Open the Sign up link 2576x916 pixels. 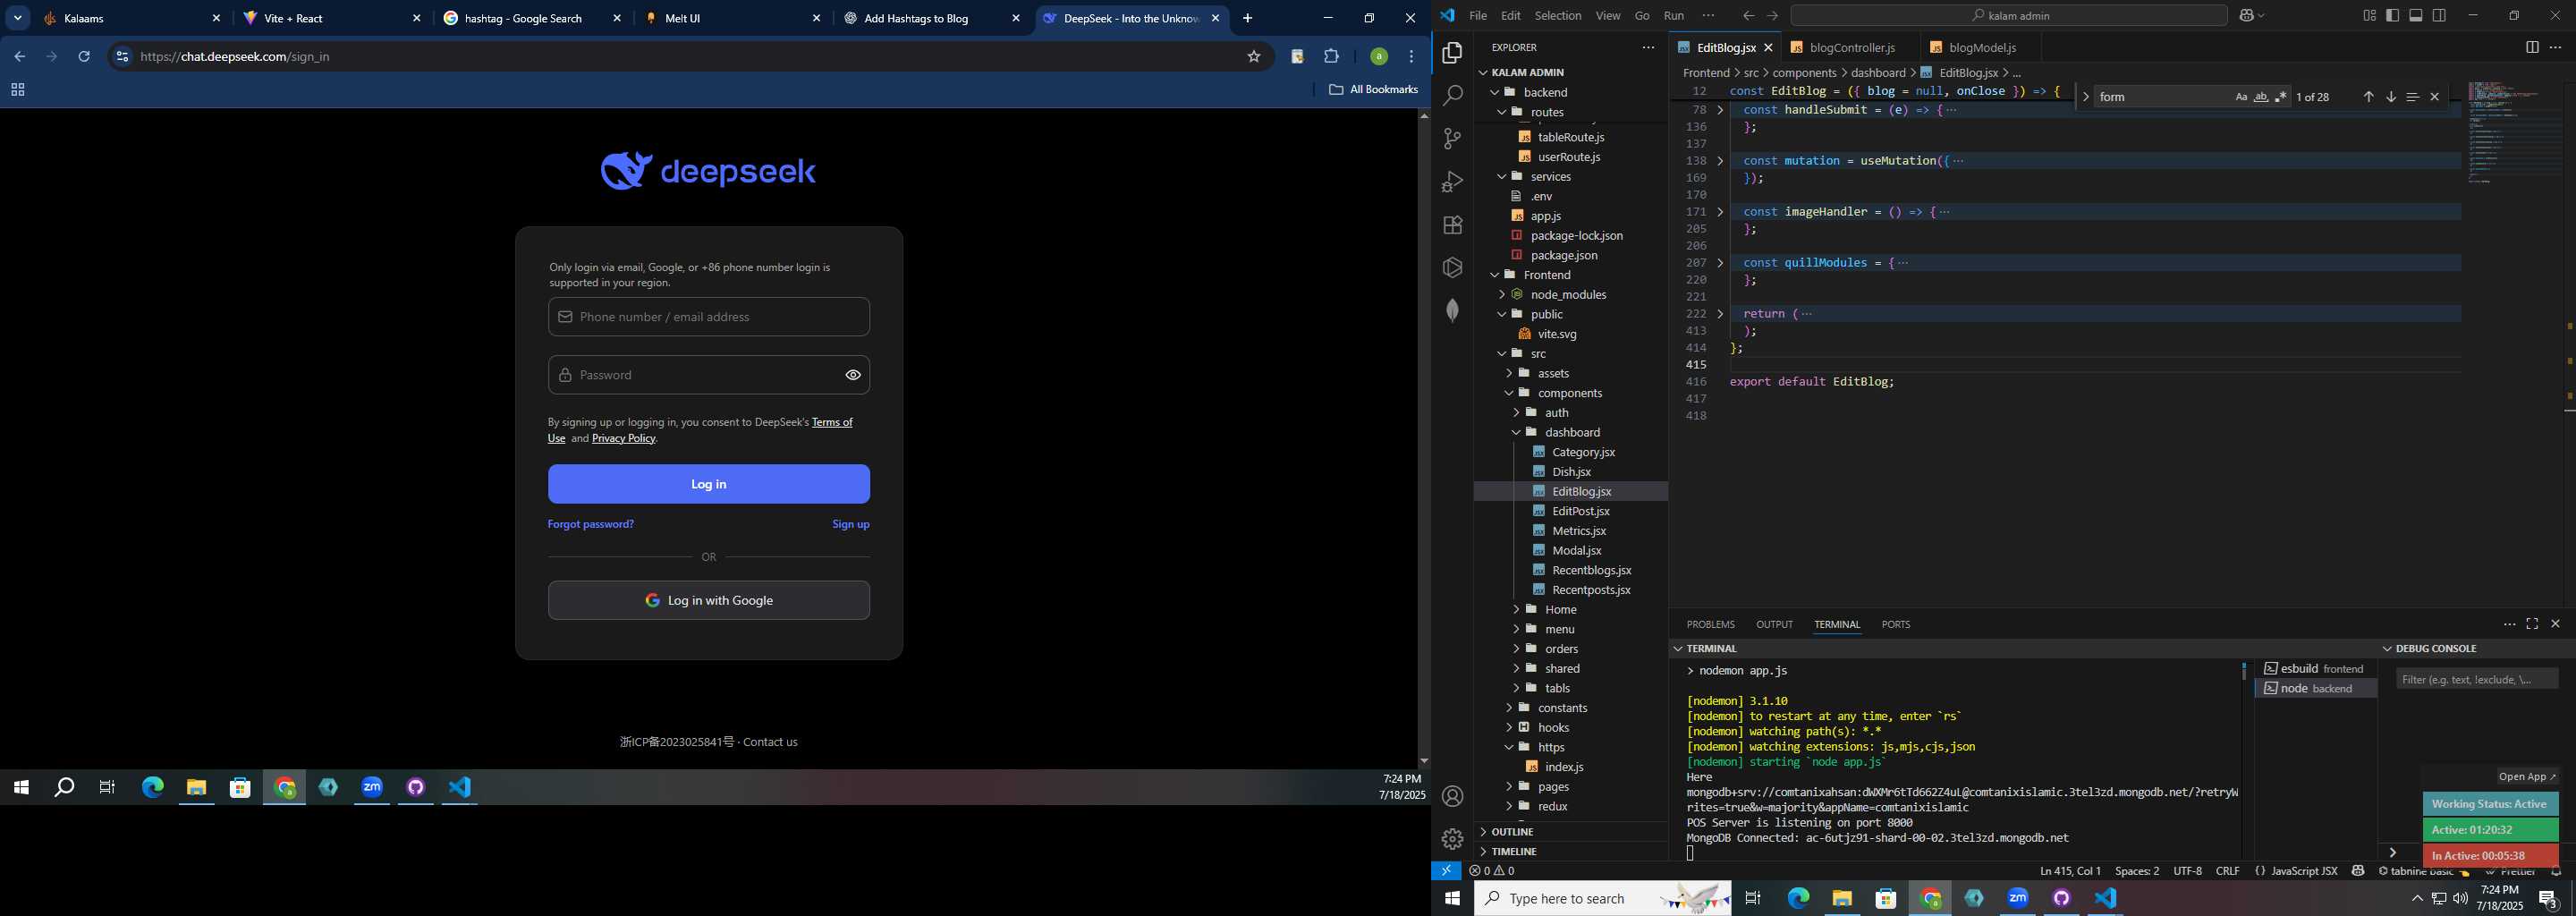851,524
